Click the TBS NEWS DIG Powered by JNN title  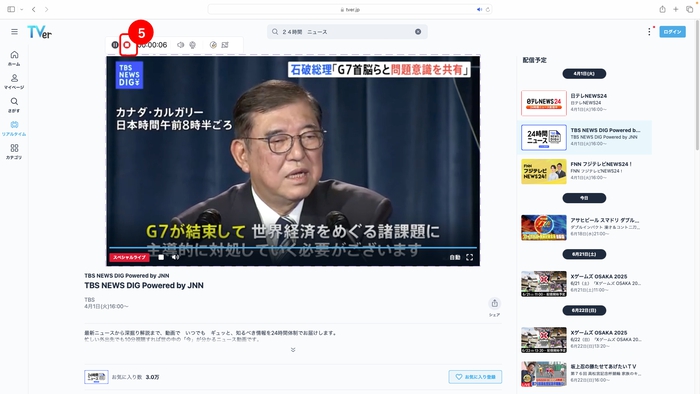point(144,285)
